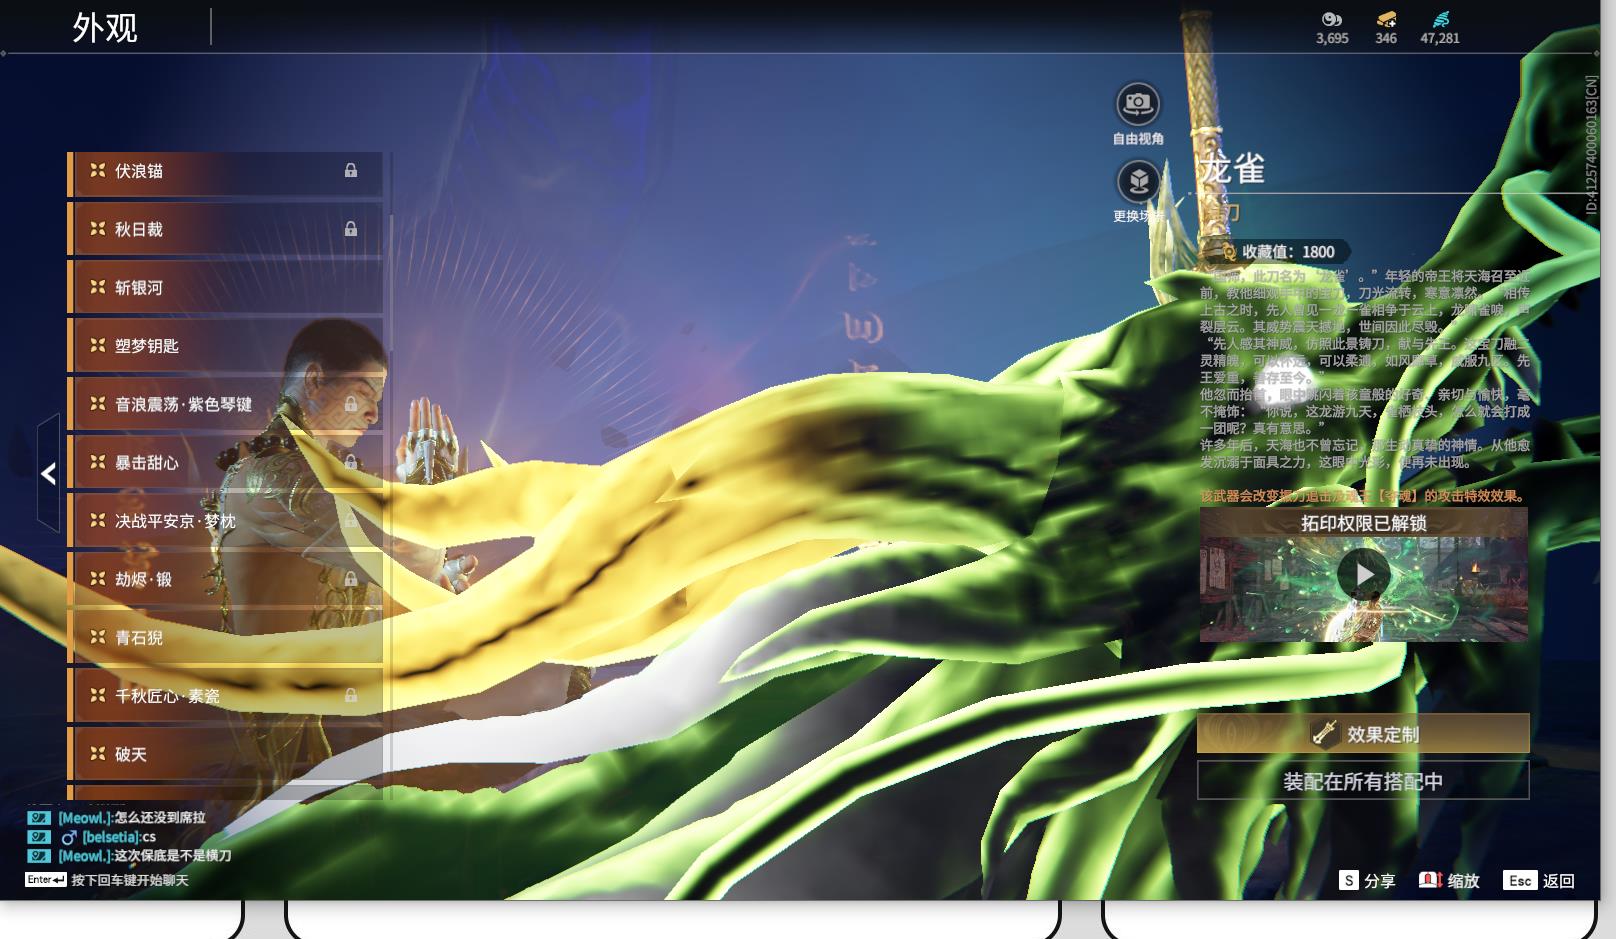Click the silver coin currency icon
The width and height of the screenshot is (1616, 939).
pos(1332,19)
